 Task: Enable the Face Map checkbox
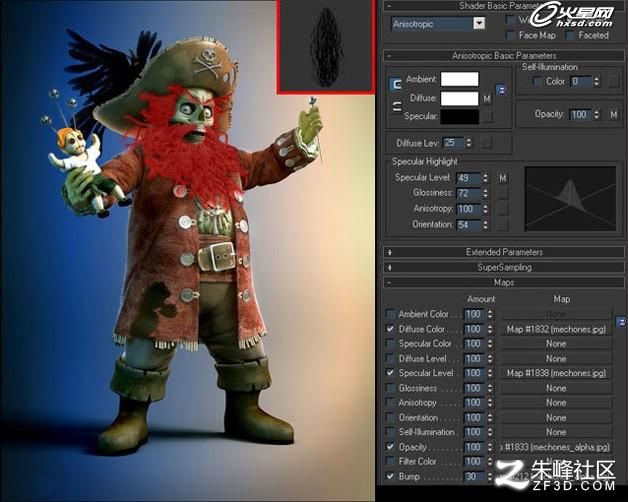(x=510, y=35)
